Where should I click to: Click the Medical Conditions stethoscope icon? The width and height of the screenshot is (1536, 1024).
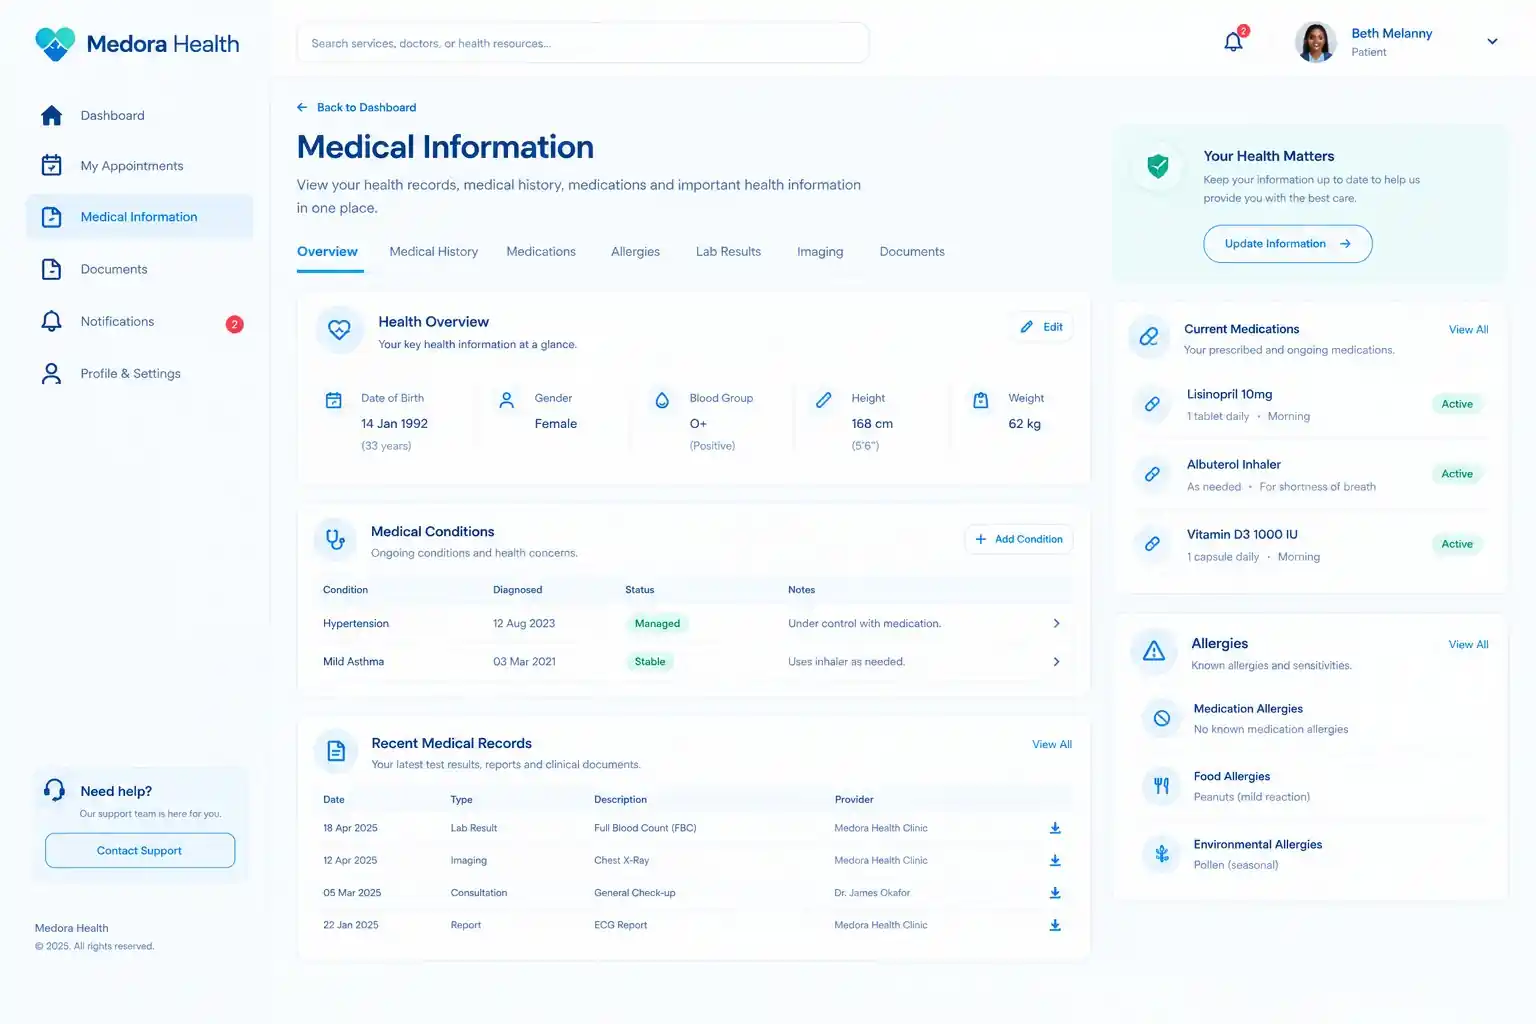tap(336, 540)
